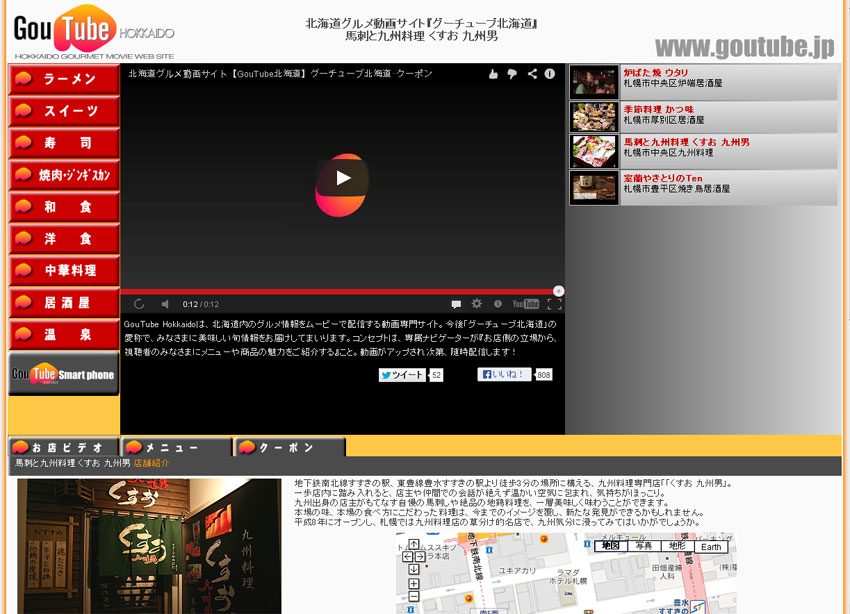Click the Facebook いいね！ button

(x=504, y=374)
